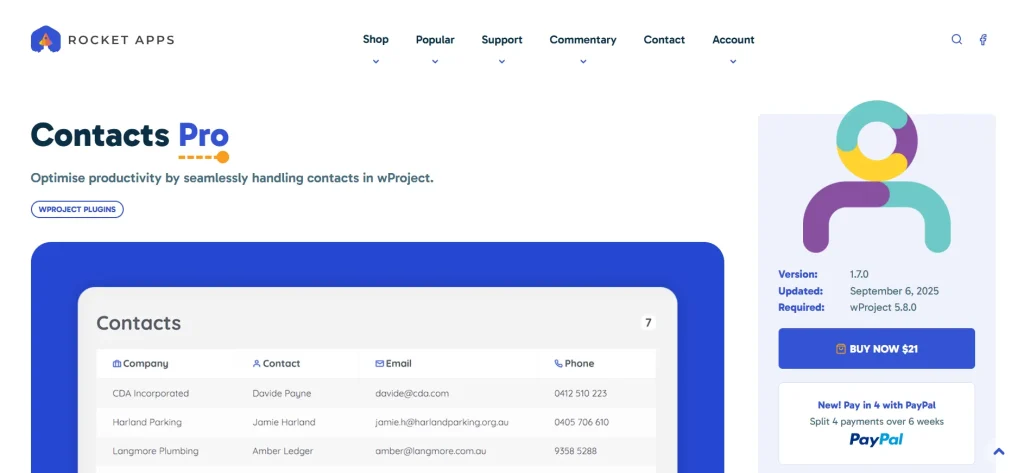Image resolution: width=1024 pixels, height=473 pixels.
Task: Click email davide@cda.com
Action: tap(411, 393)
